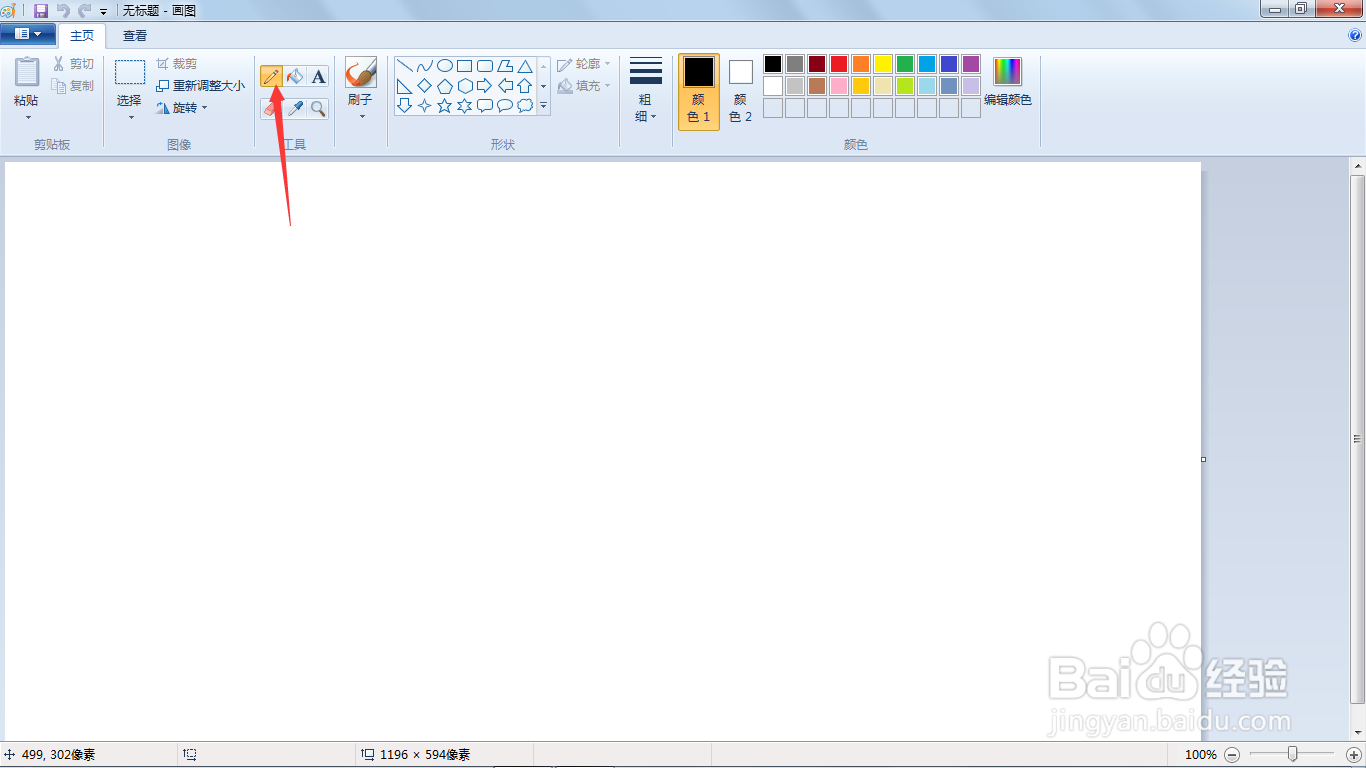Click the vertical scrollbar

pyautogui.click(x=1357, y=440)
